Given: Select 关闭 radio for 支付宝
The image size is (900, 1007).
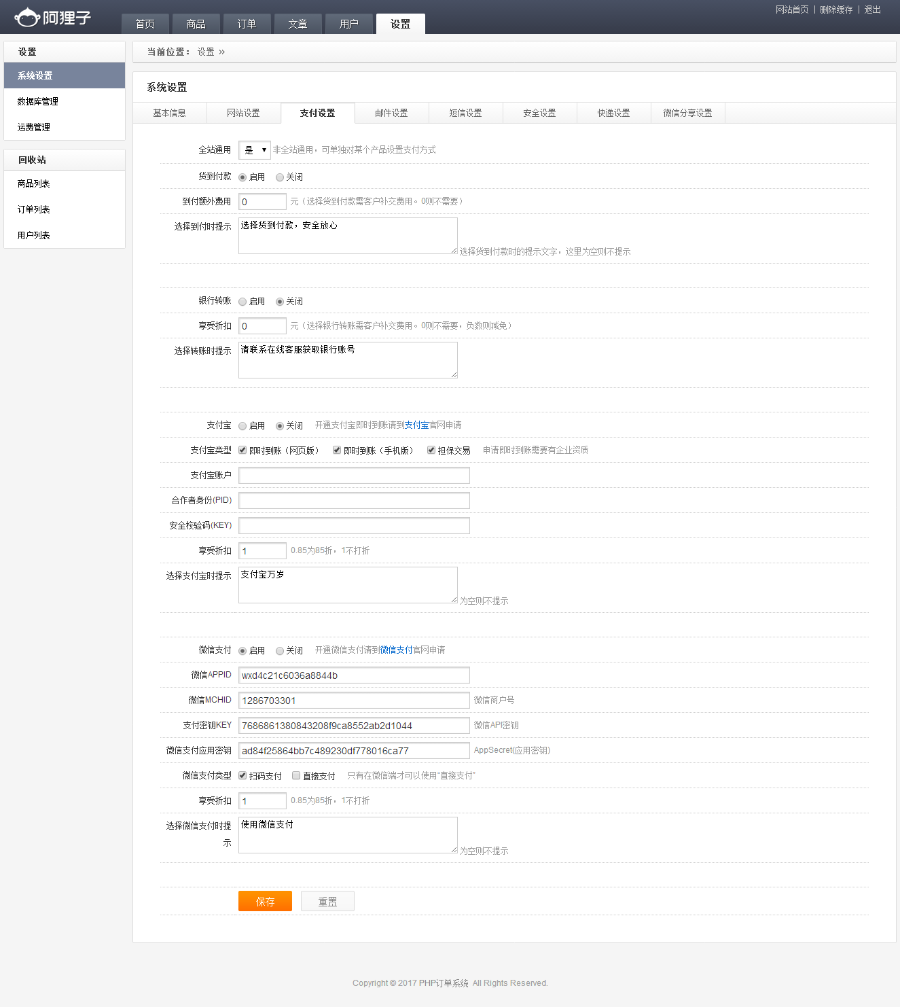Looking at the screenshot, I should (279, 426).
